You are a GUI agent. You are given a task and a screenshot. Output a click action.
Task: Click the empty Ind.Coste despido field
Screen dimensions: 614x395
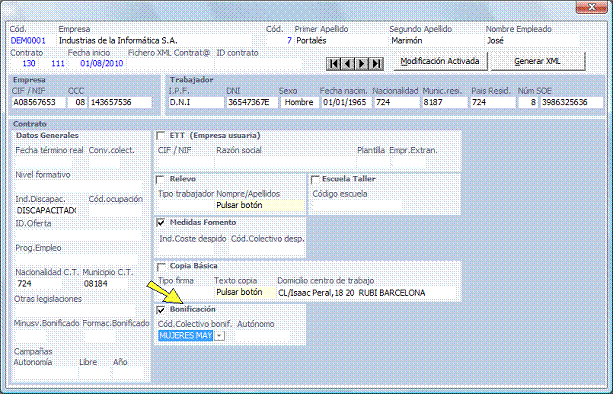[186, 250]
